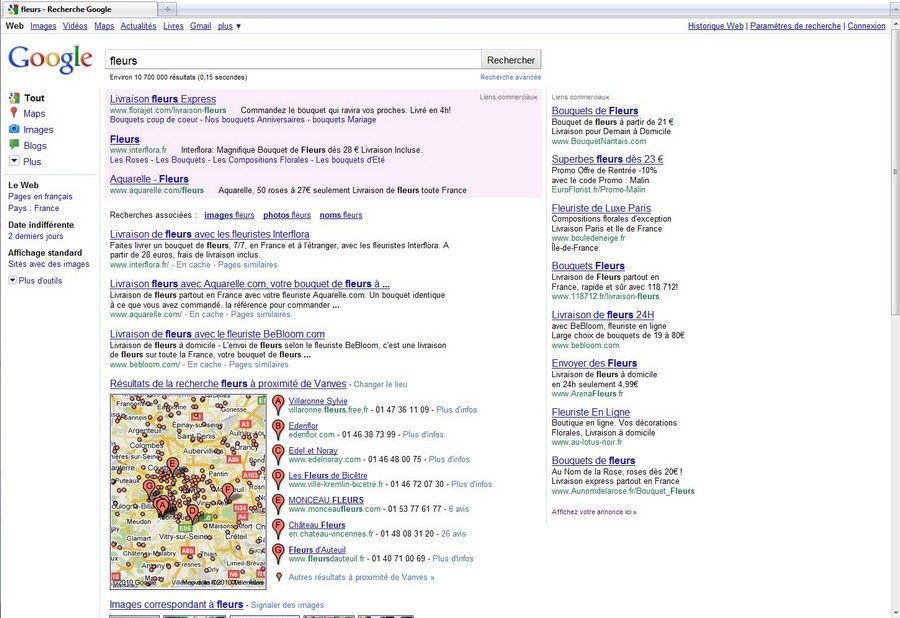The height and width of the screenshot is (618, 900).
Task: Expand the Plus arrow under Blogs
Action: tap(14, 162)
